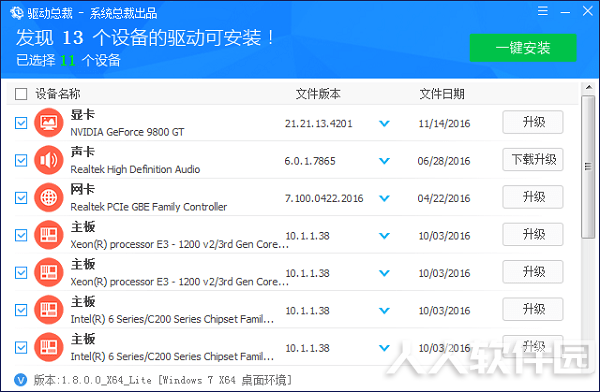Click the 已选择 11 个设备 text
600x392 pixels.
[68, 60]
